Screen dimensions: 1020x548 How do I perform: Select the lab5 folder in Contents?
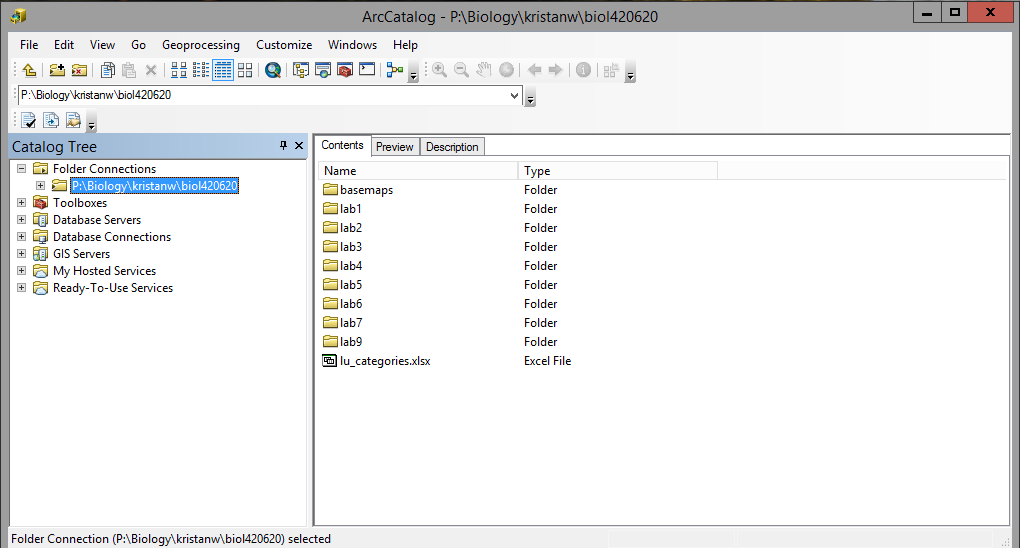[343, 285]
